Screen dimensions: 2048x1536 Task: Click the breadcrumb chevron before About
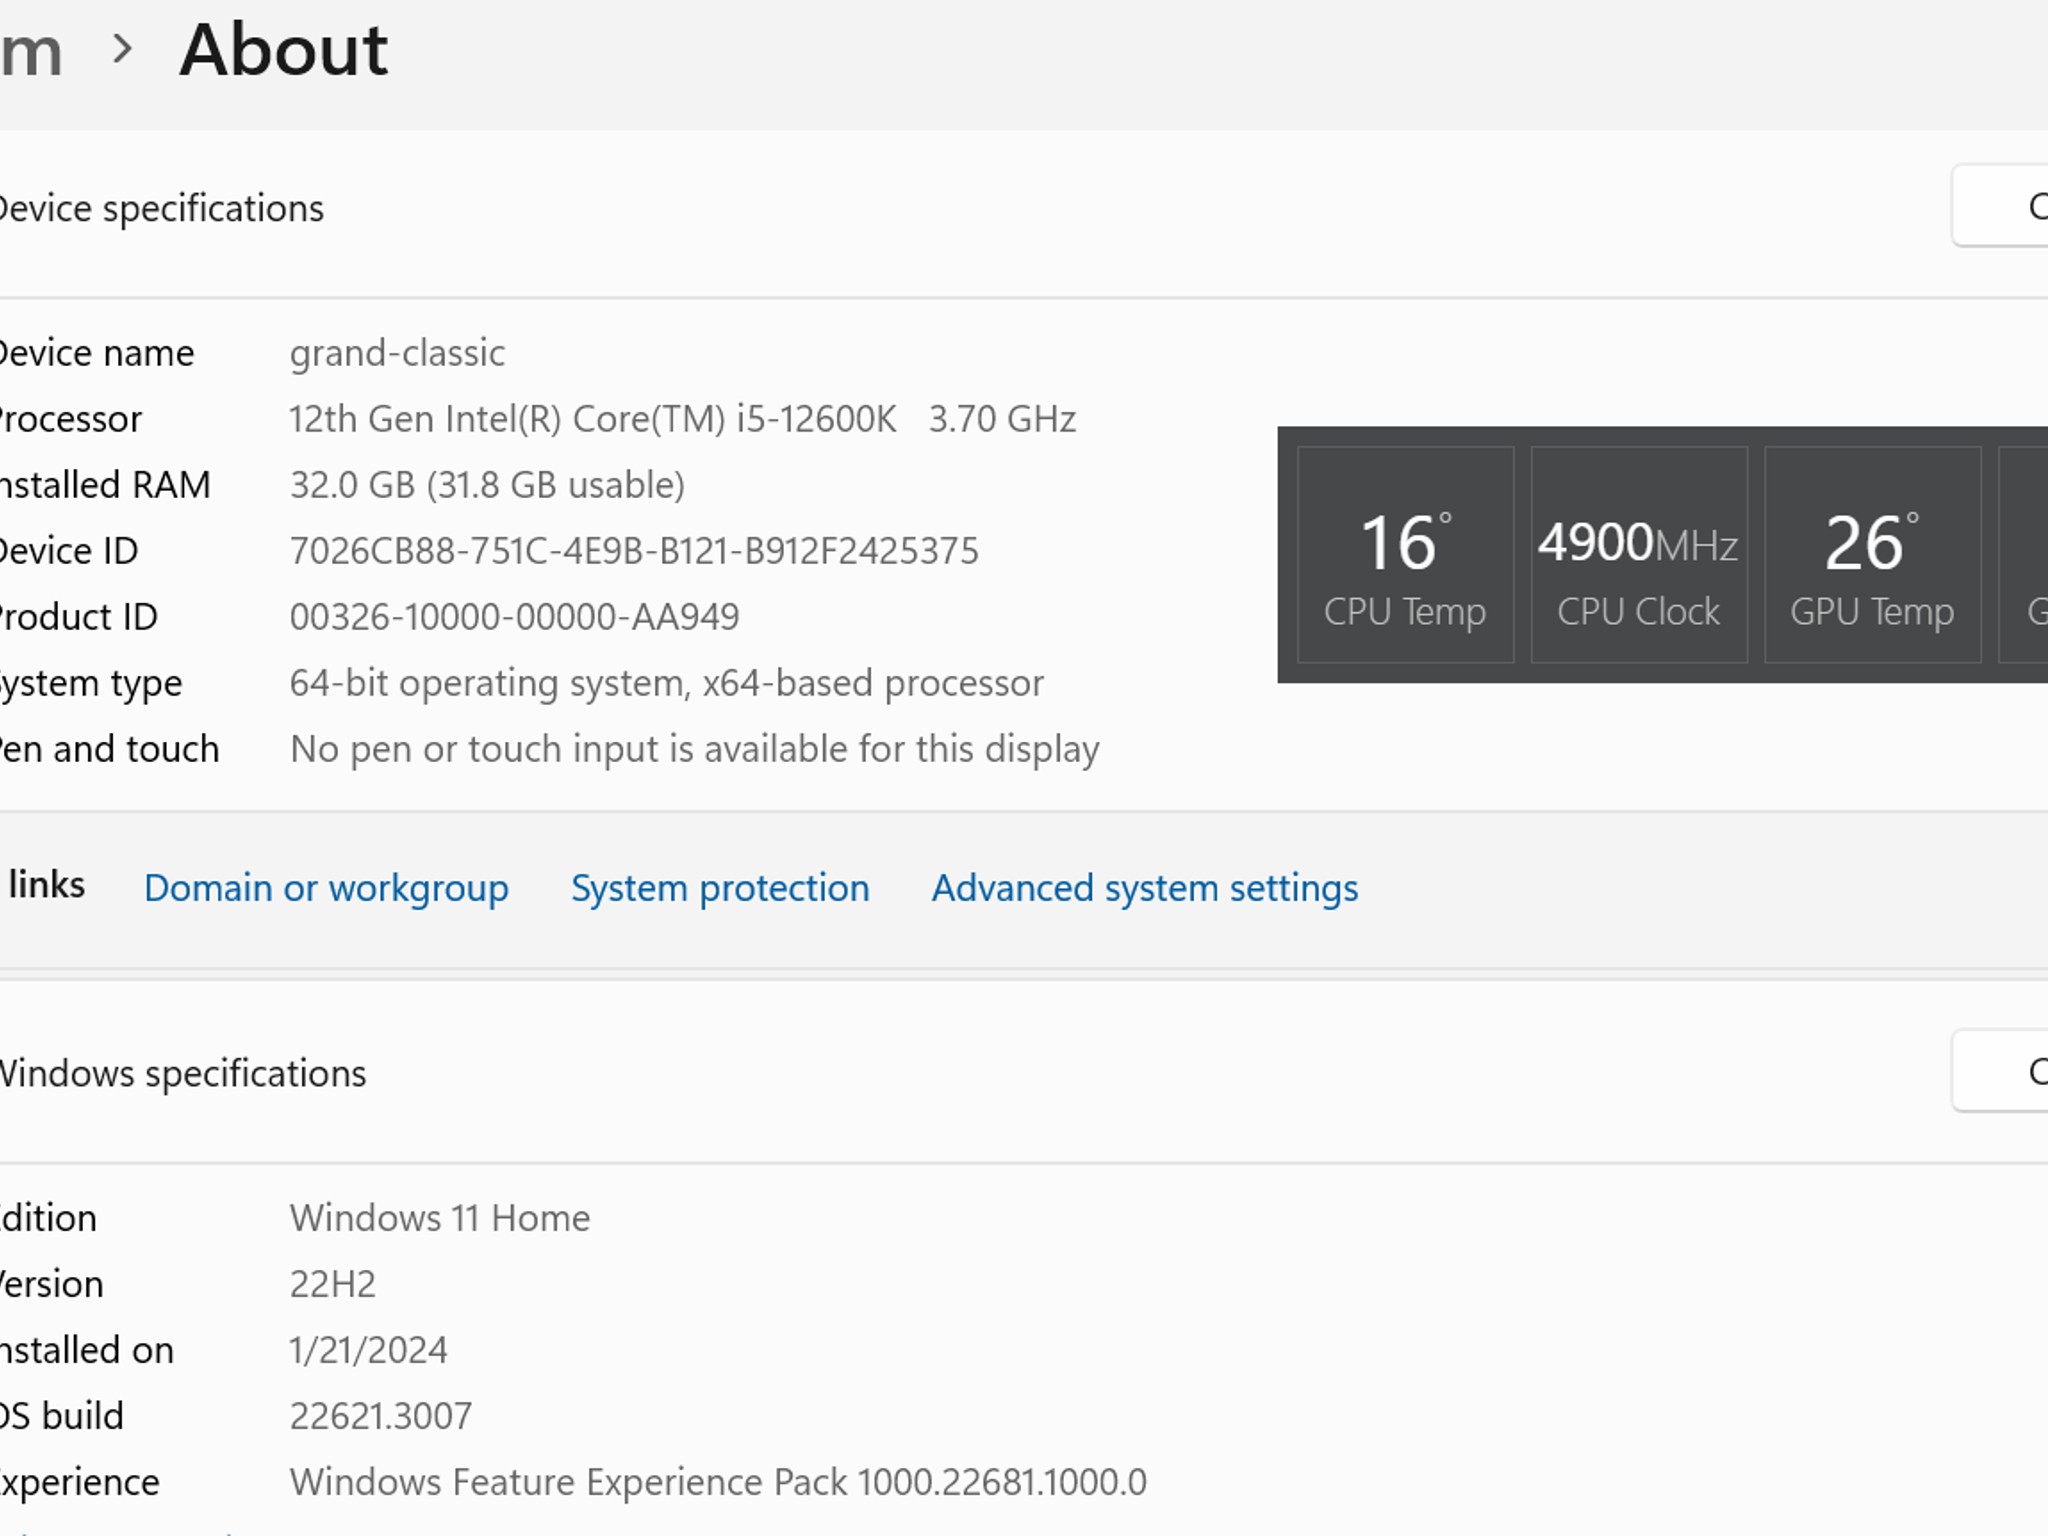pyautogui.click(x=122, y=49)
